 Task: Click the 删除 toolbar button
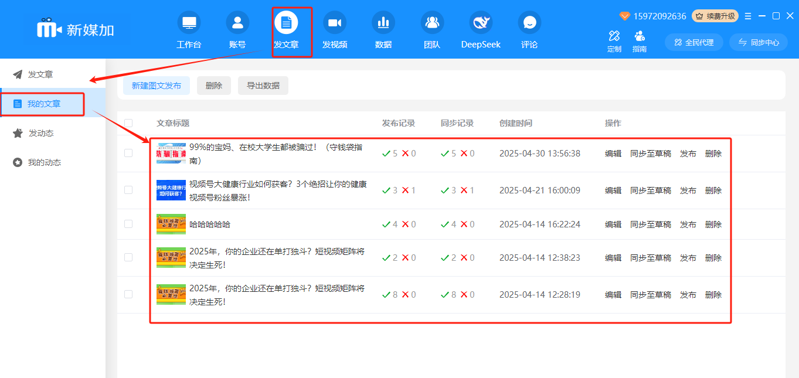pyautogui.click(x=214, y=86)
